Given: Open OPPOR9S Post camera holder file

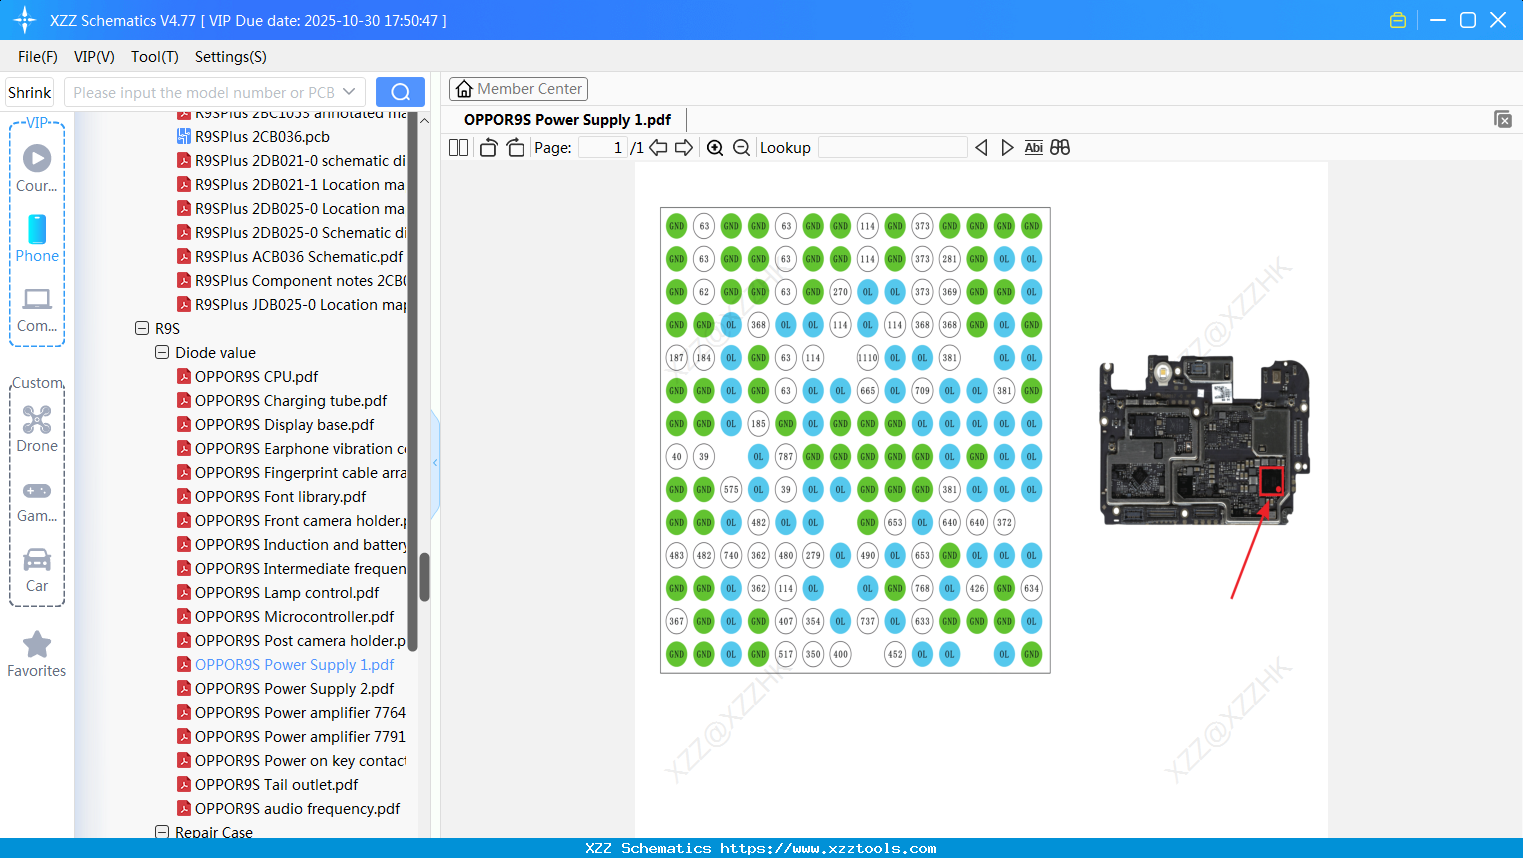Looking at the screenshot, I should (x=300, y=641).
